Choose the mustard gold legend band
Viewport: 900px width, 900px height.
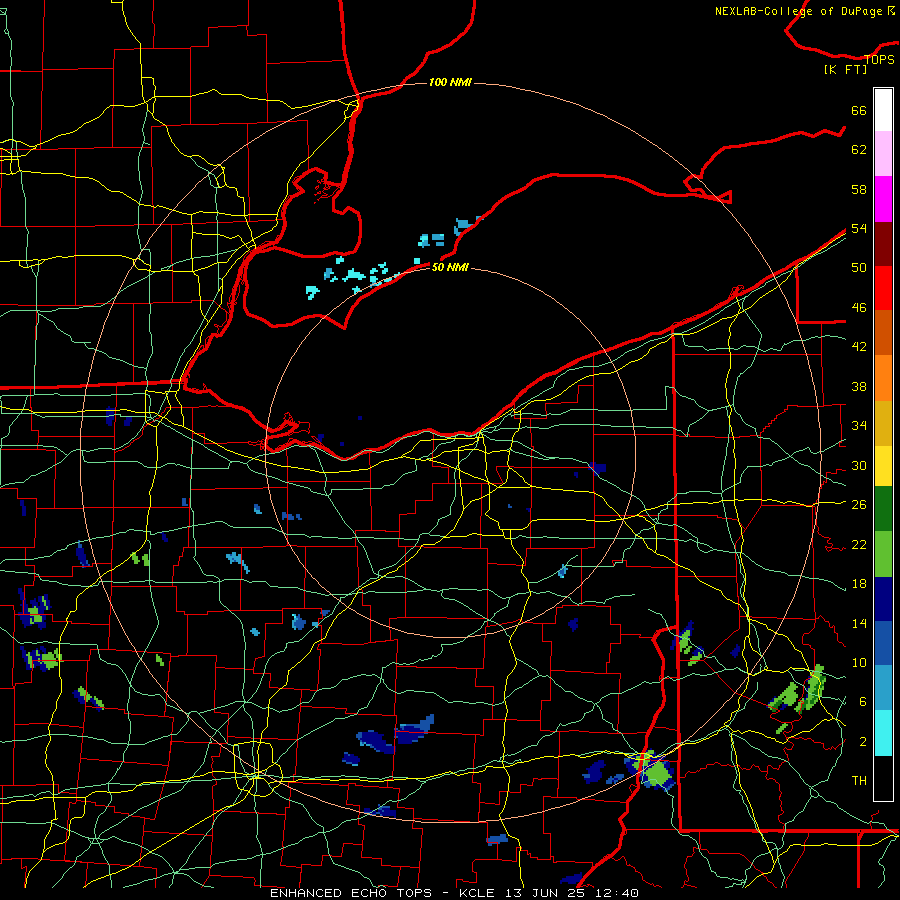click(x=883, y=423)
